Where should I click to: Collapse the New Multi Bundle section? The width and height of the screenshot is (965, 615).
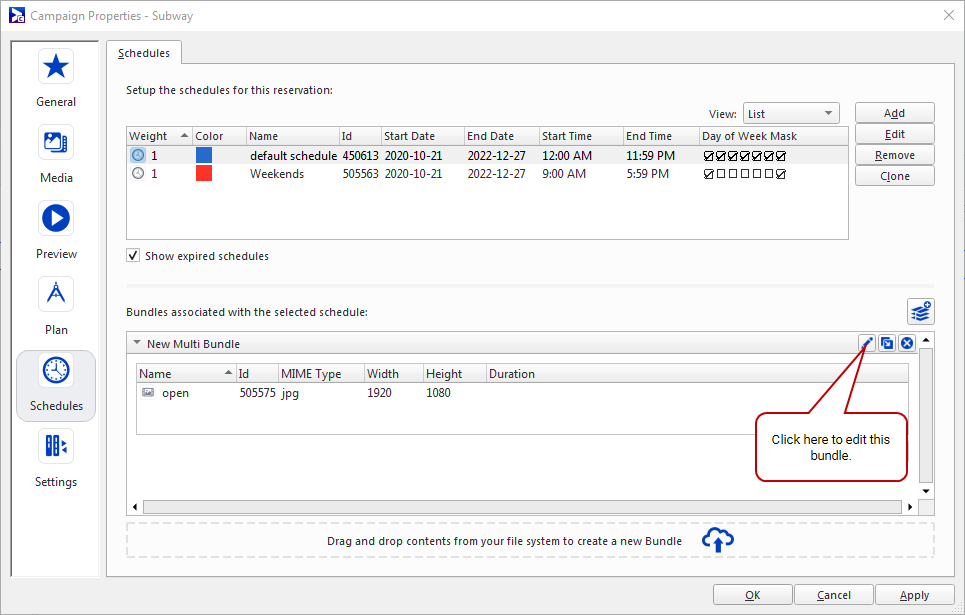(137, 344)
